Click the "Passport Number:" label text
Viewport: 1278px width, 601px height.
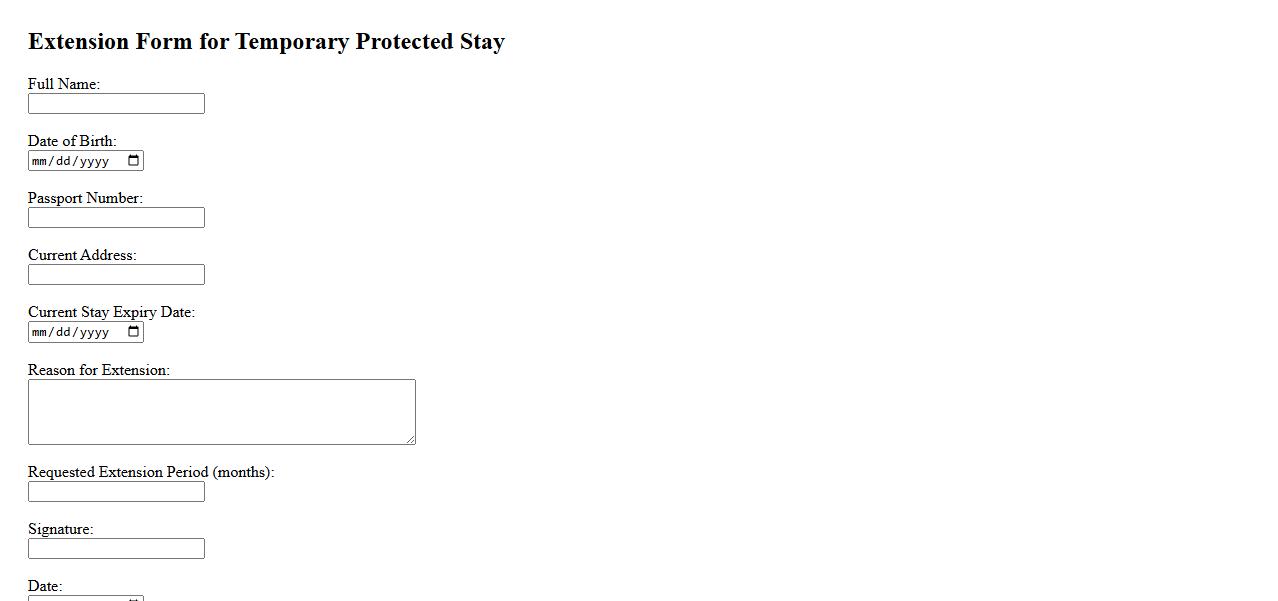coord(85,198)
